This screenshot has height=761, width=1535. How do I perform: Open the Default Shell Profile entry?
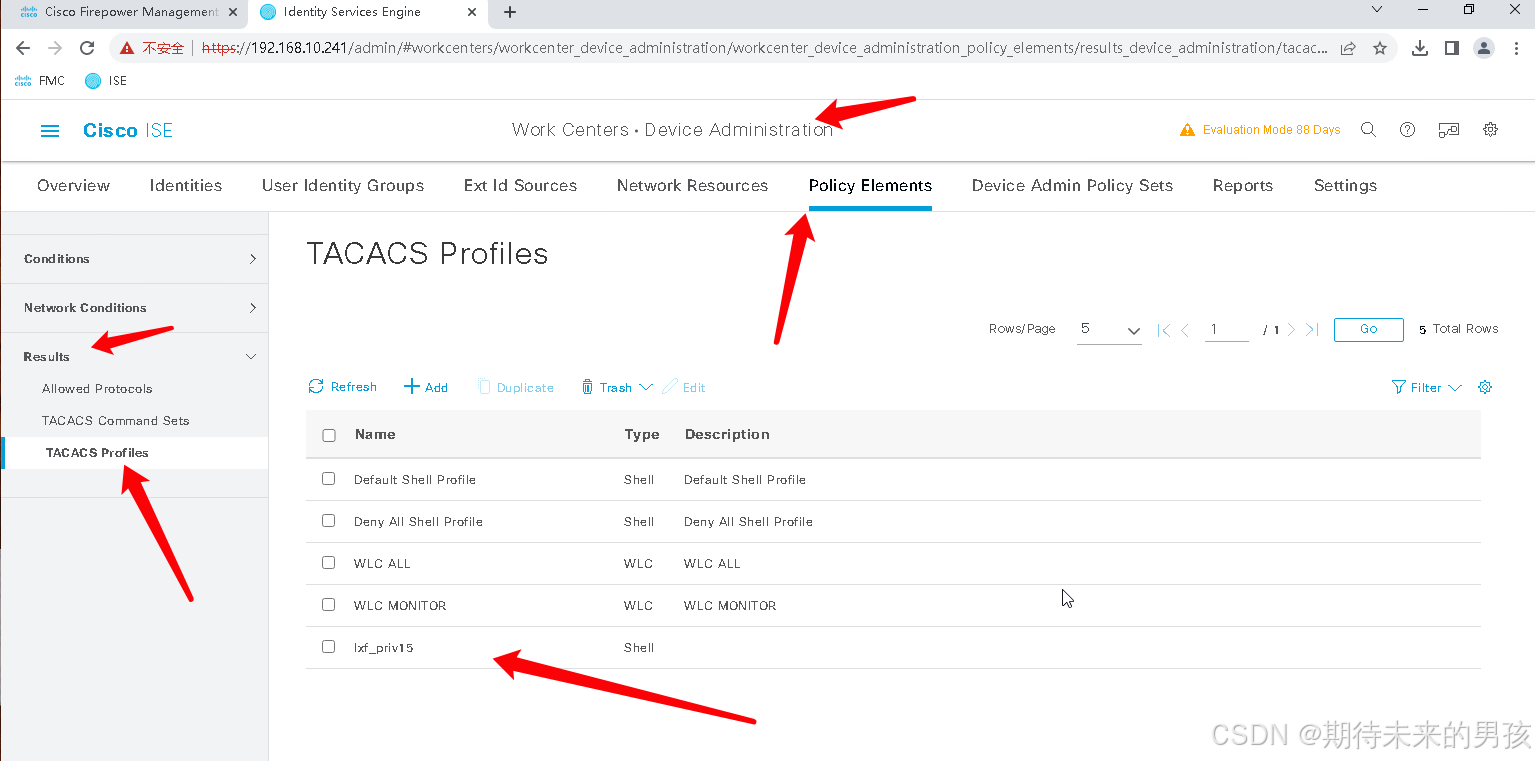coord(415,480)
